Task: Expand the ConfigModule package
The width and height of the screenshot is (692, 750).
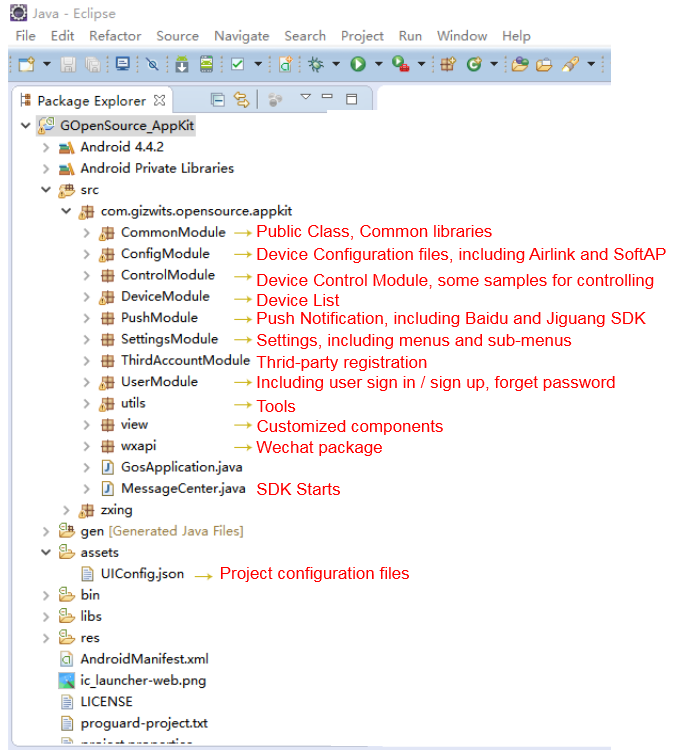Action: [87, 254]
